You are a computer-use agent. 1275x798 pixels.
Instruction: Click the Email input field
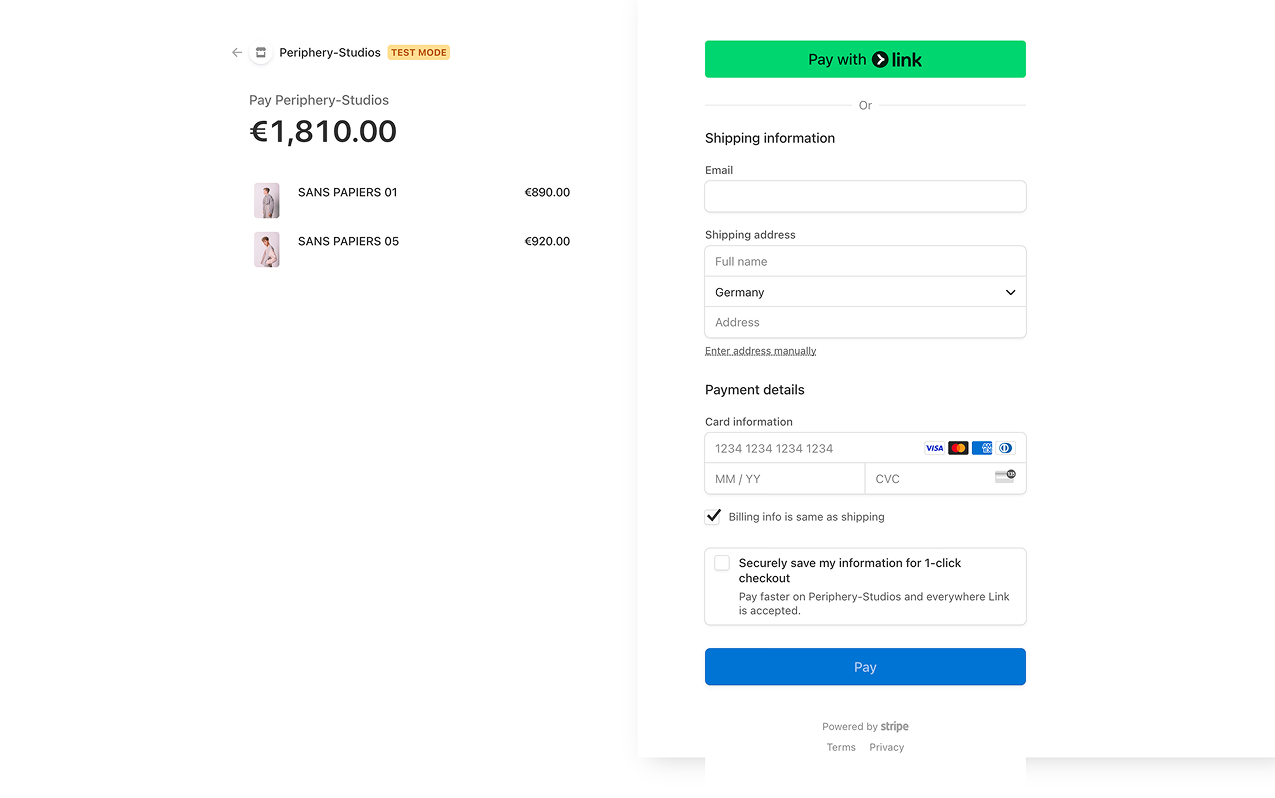(865, 196)
